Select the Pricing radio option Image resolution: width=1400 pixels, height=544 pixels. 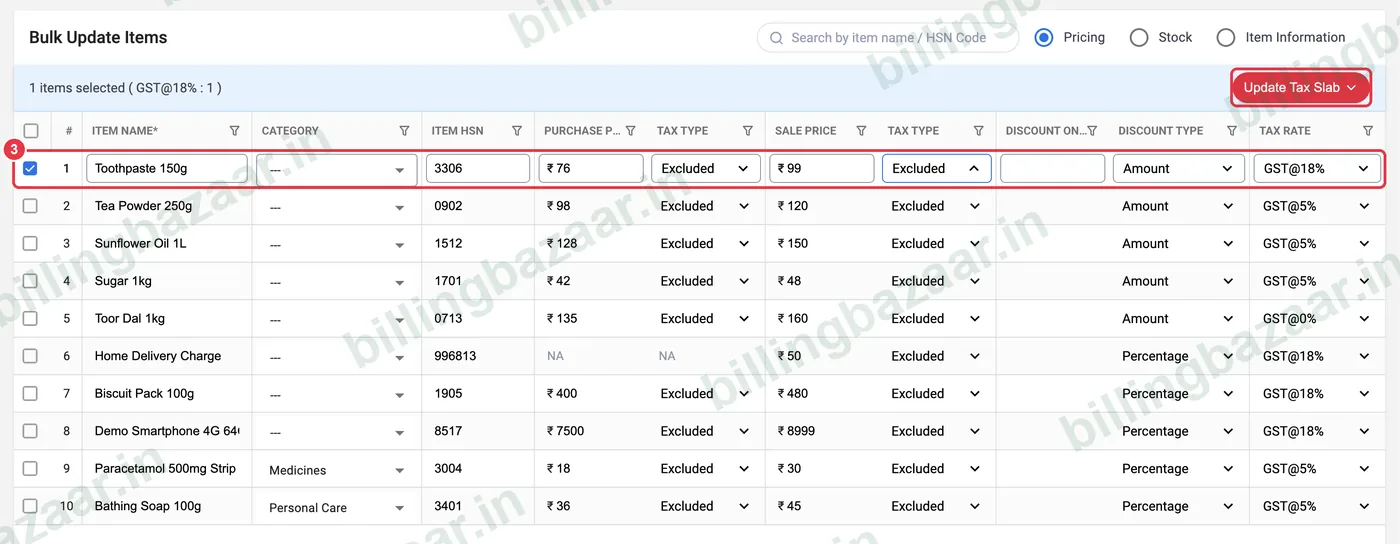point(1044,37)
